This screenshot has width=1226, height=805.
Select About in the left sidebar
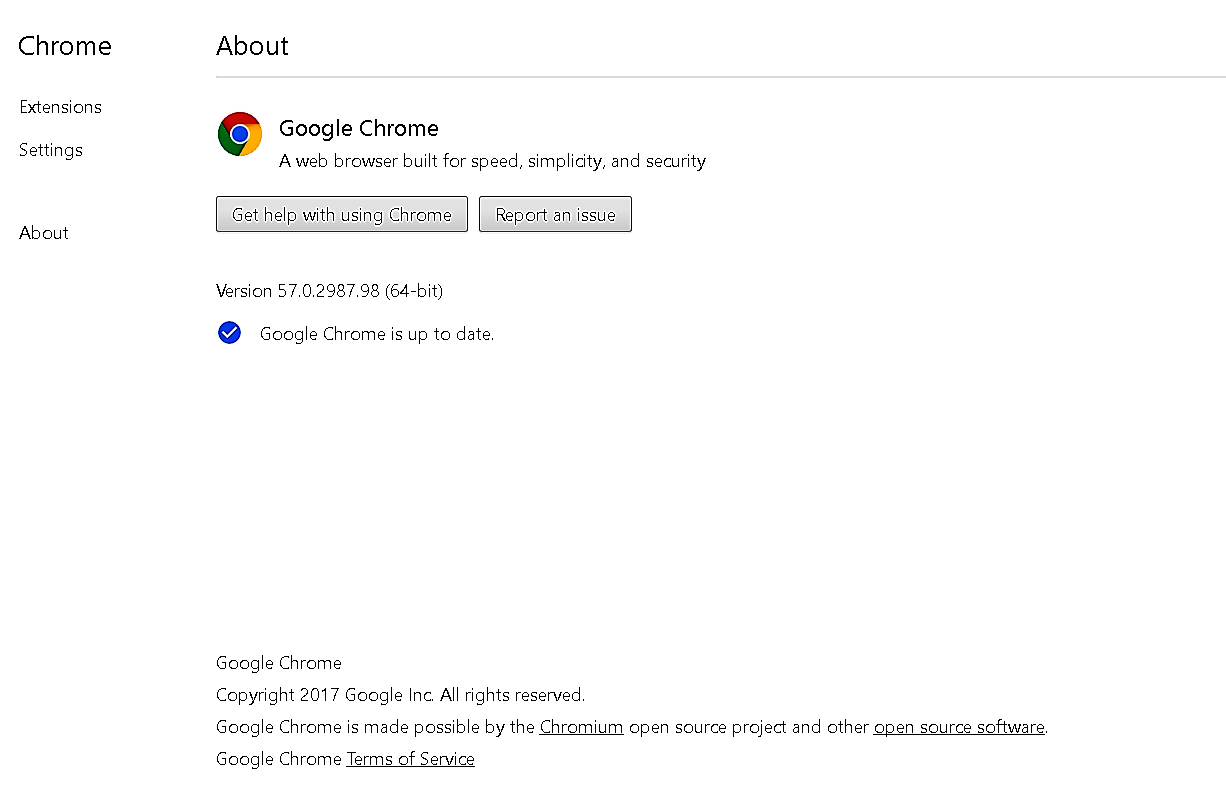click(44, 233)
